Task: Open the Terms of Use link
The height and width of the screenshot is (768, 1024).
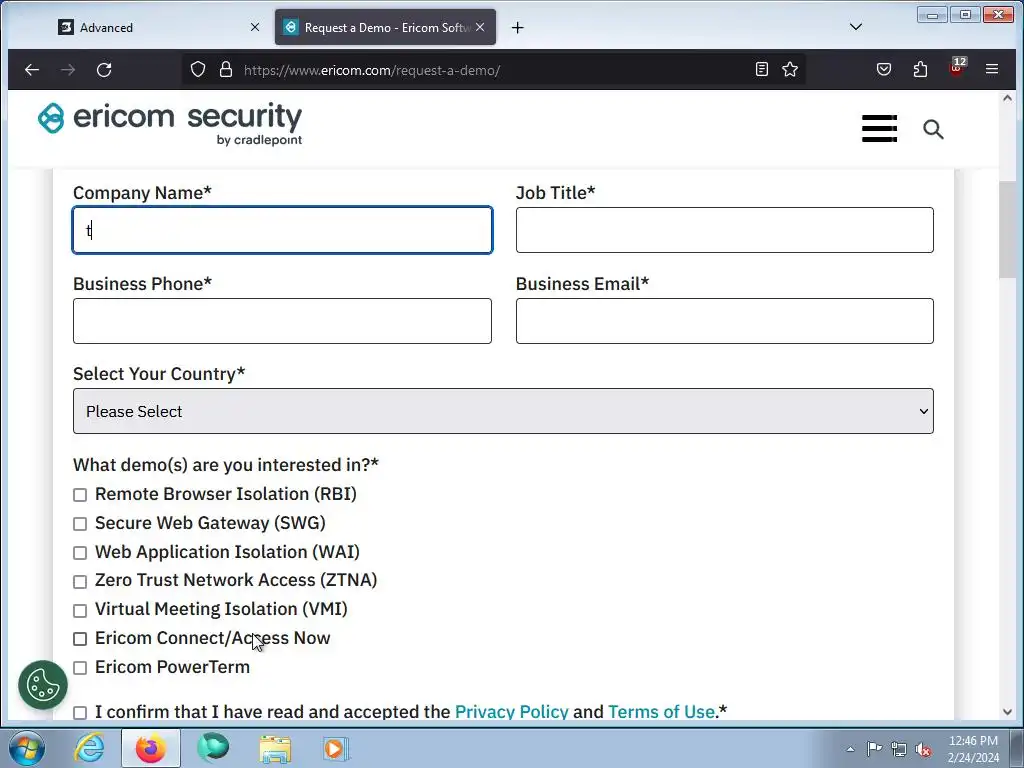Action: click(661, 711)
